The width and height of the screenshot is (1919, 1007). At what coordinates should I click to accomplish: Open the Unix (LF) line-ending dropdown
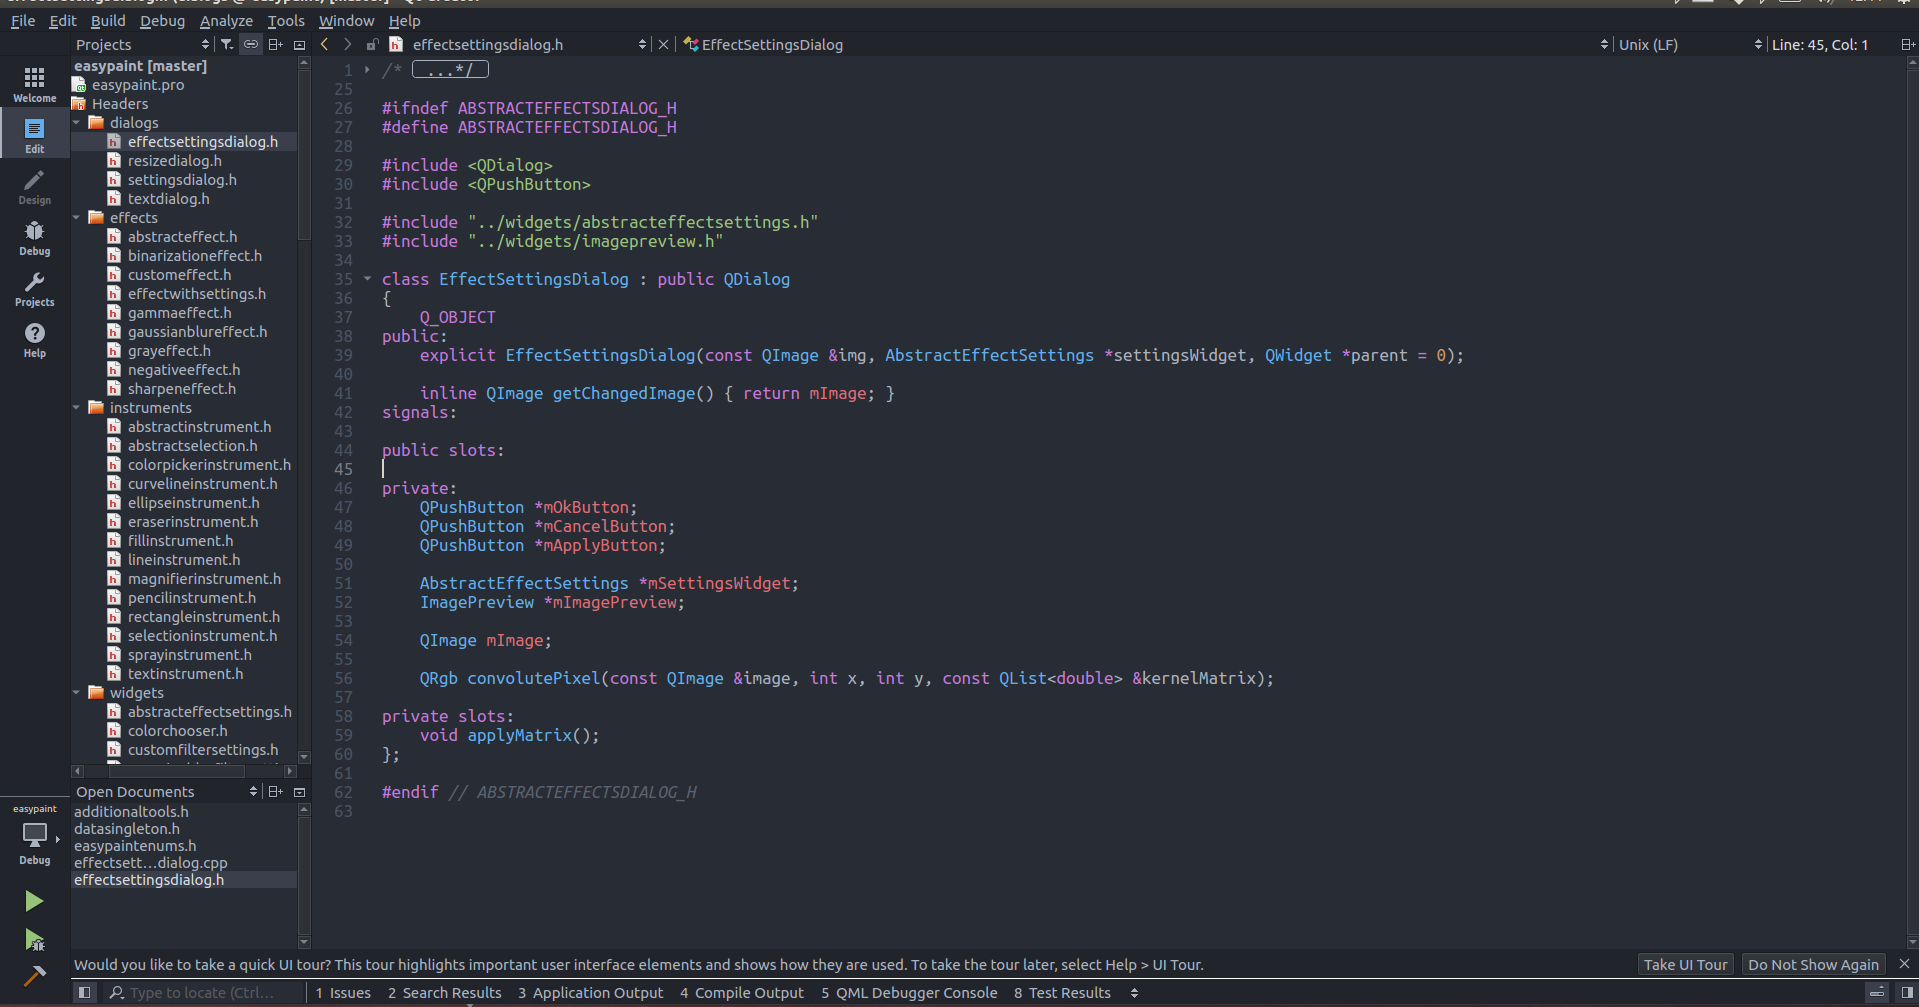click(1649, 44)
